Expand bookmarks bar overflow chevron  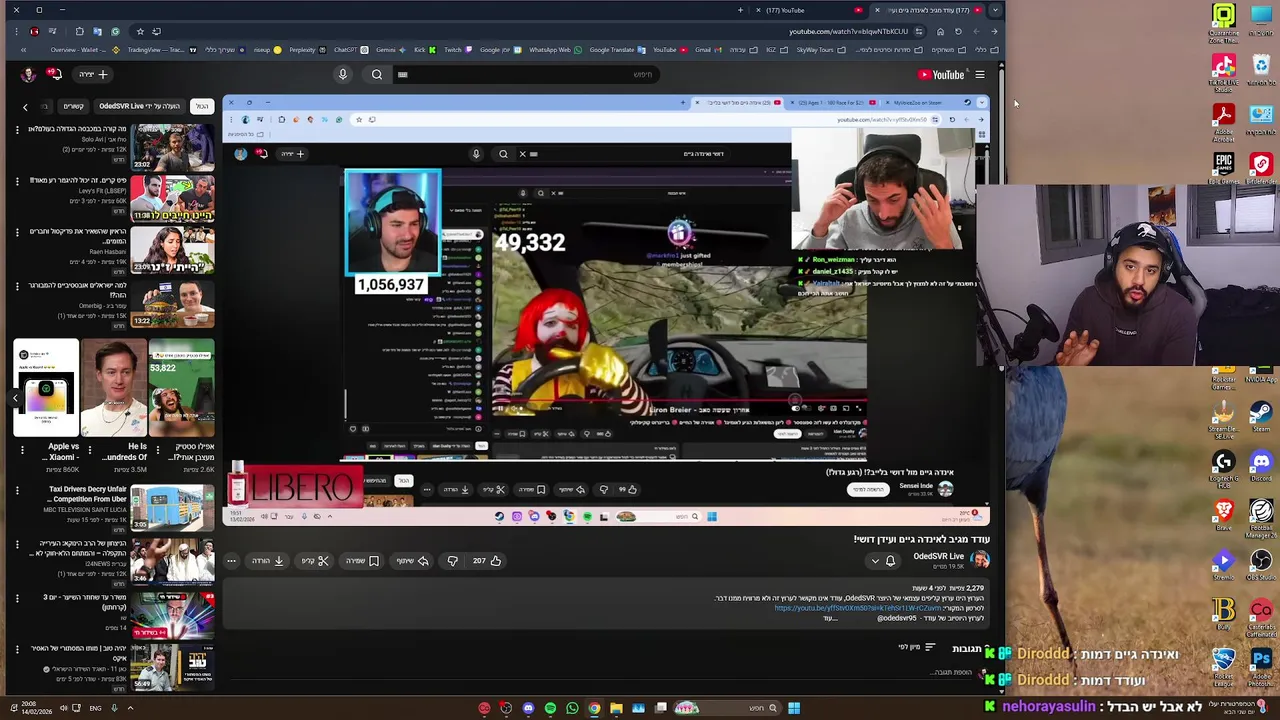point(23,50)
